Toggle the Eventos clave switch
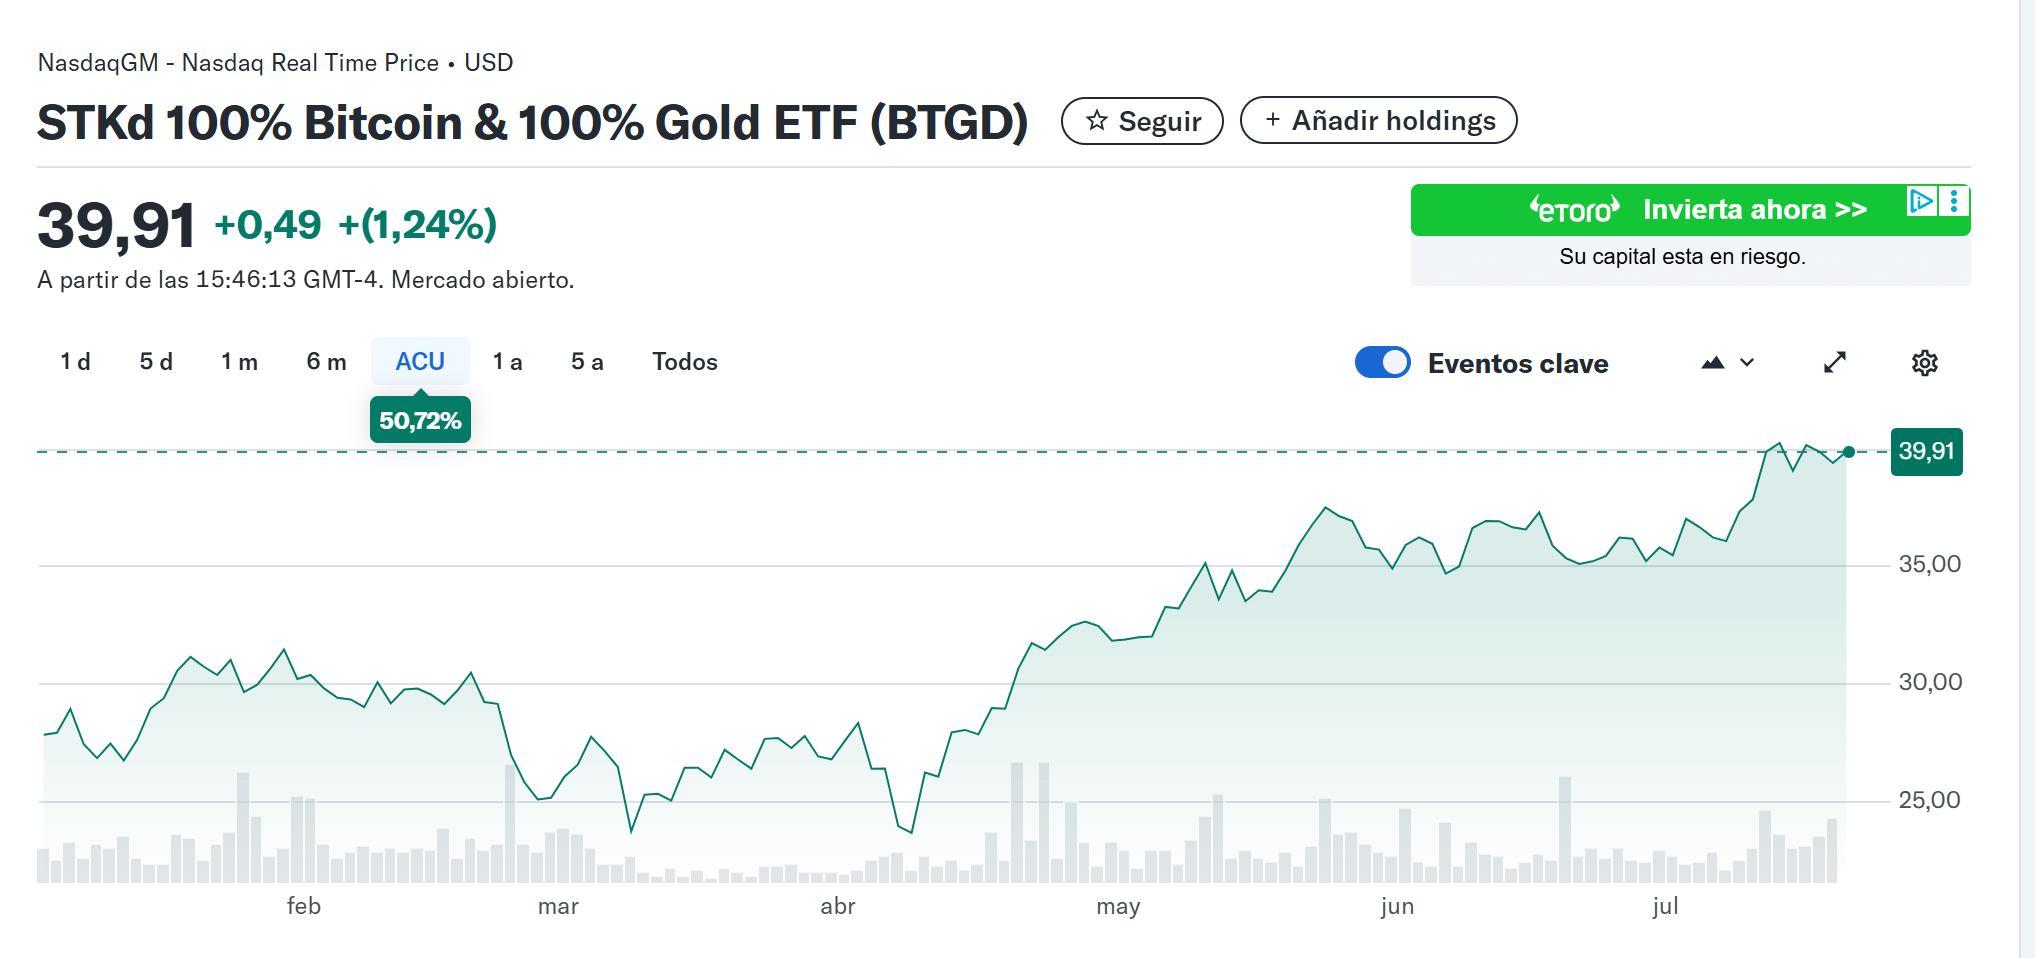 (x=1382, y=362)
